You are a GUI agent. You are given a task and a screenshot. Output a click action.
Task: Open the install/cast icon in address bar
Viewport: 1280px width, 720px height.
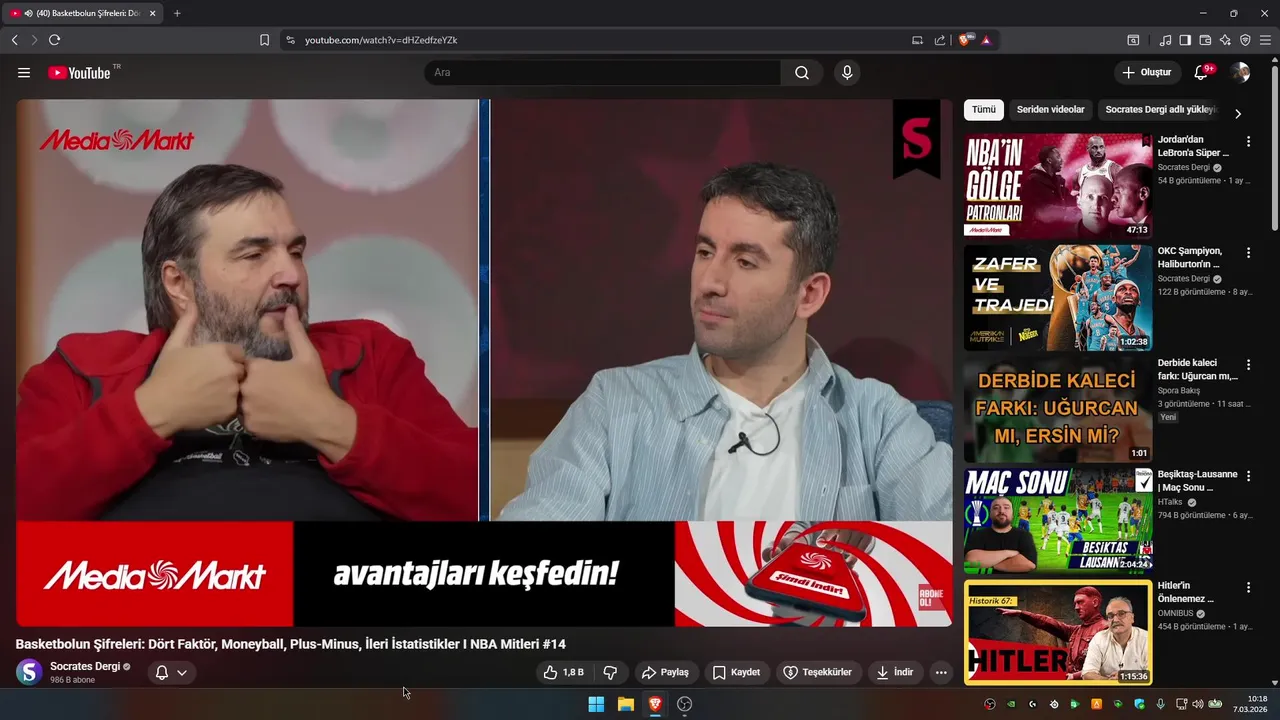[x=917, y=40]
